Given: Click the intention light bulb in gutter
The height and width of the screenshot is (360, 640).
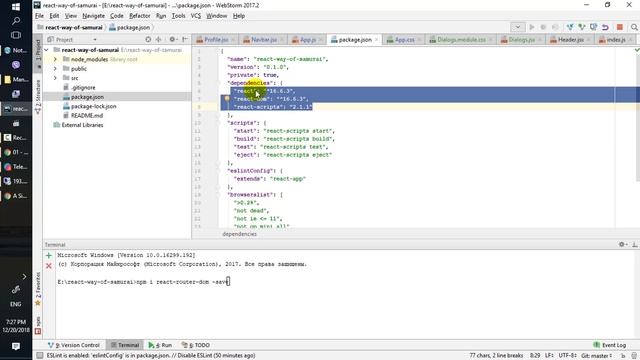Looking at the screenshot, I should pos(227,98).
